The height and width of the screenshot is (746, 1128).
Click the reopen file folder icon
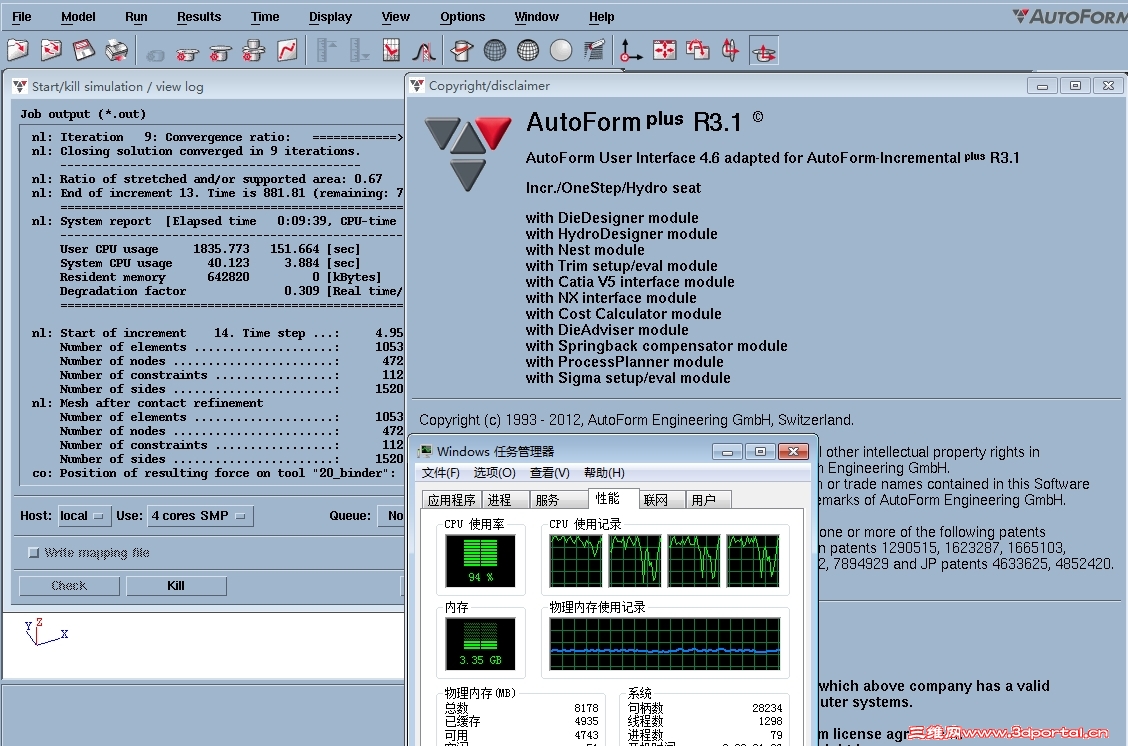click(50, 50)
